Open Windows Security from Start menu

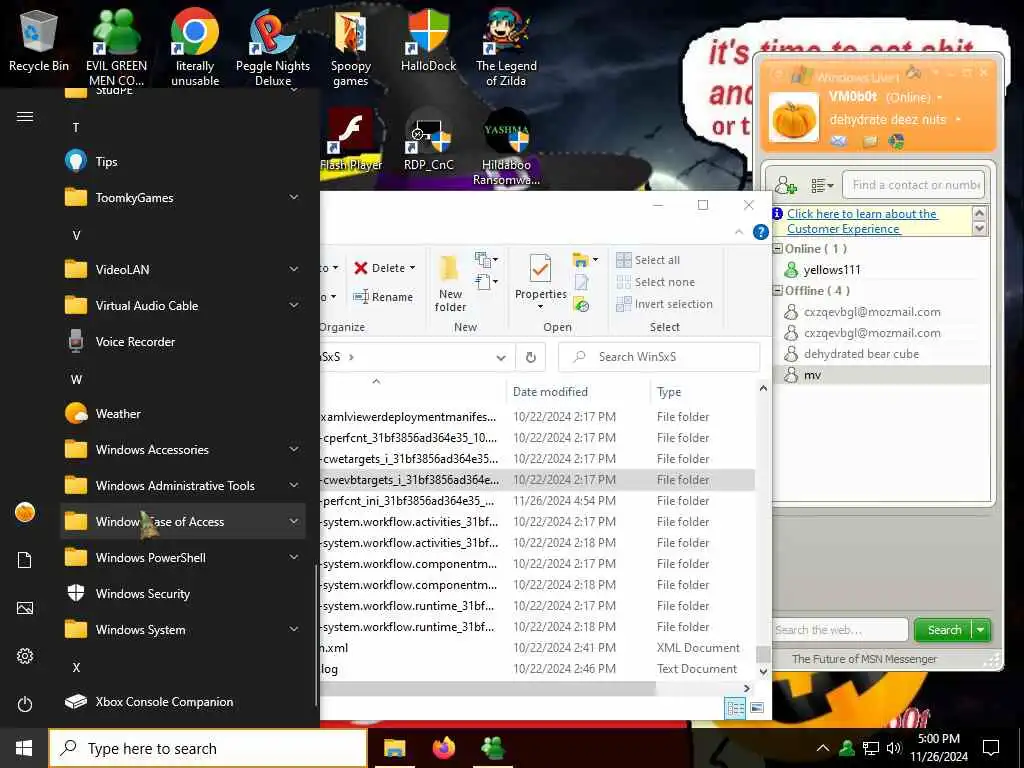click(183, 594)
